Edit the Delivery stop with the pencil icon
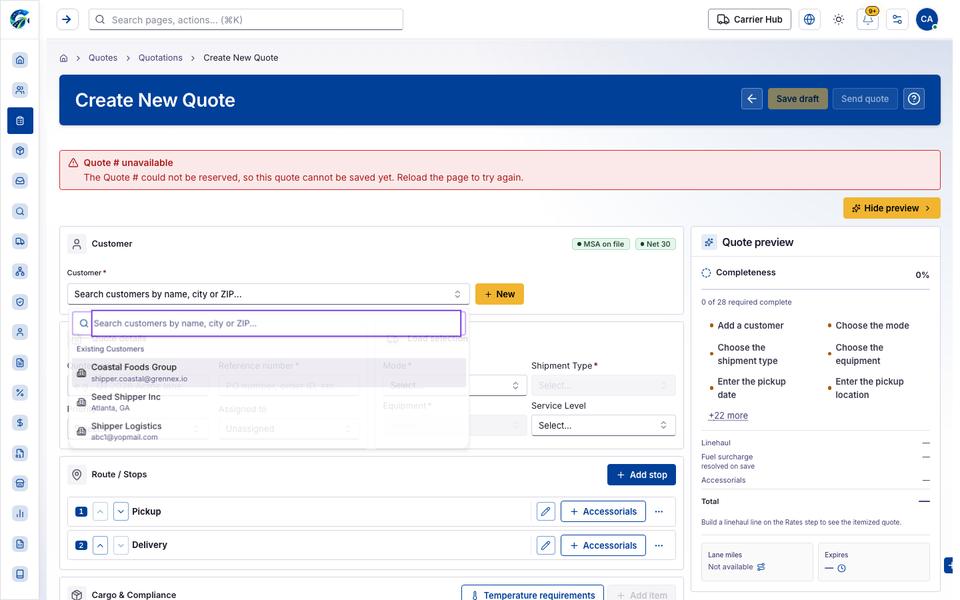Screen dimensions: 960x600 coord(546,545)
